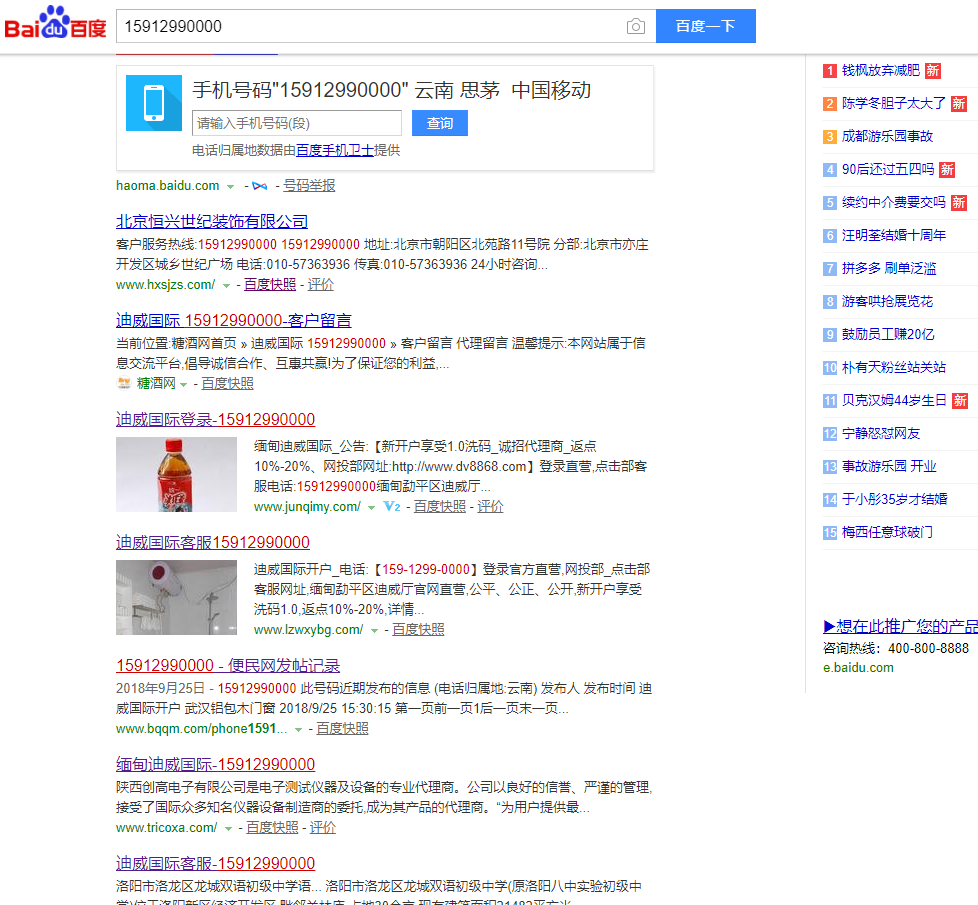Open result 15912990000 - 便民网发帖记录
The height and width of the screenshot is (905, 978).
tap(228, 665)
